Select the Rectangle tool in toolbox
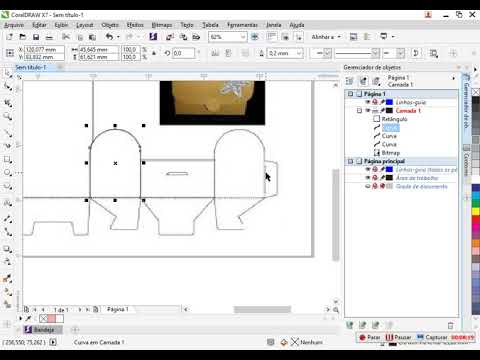This screenshot has height=360, width=480. 7,159
